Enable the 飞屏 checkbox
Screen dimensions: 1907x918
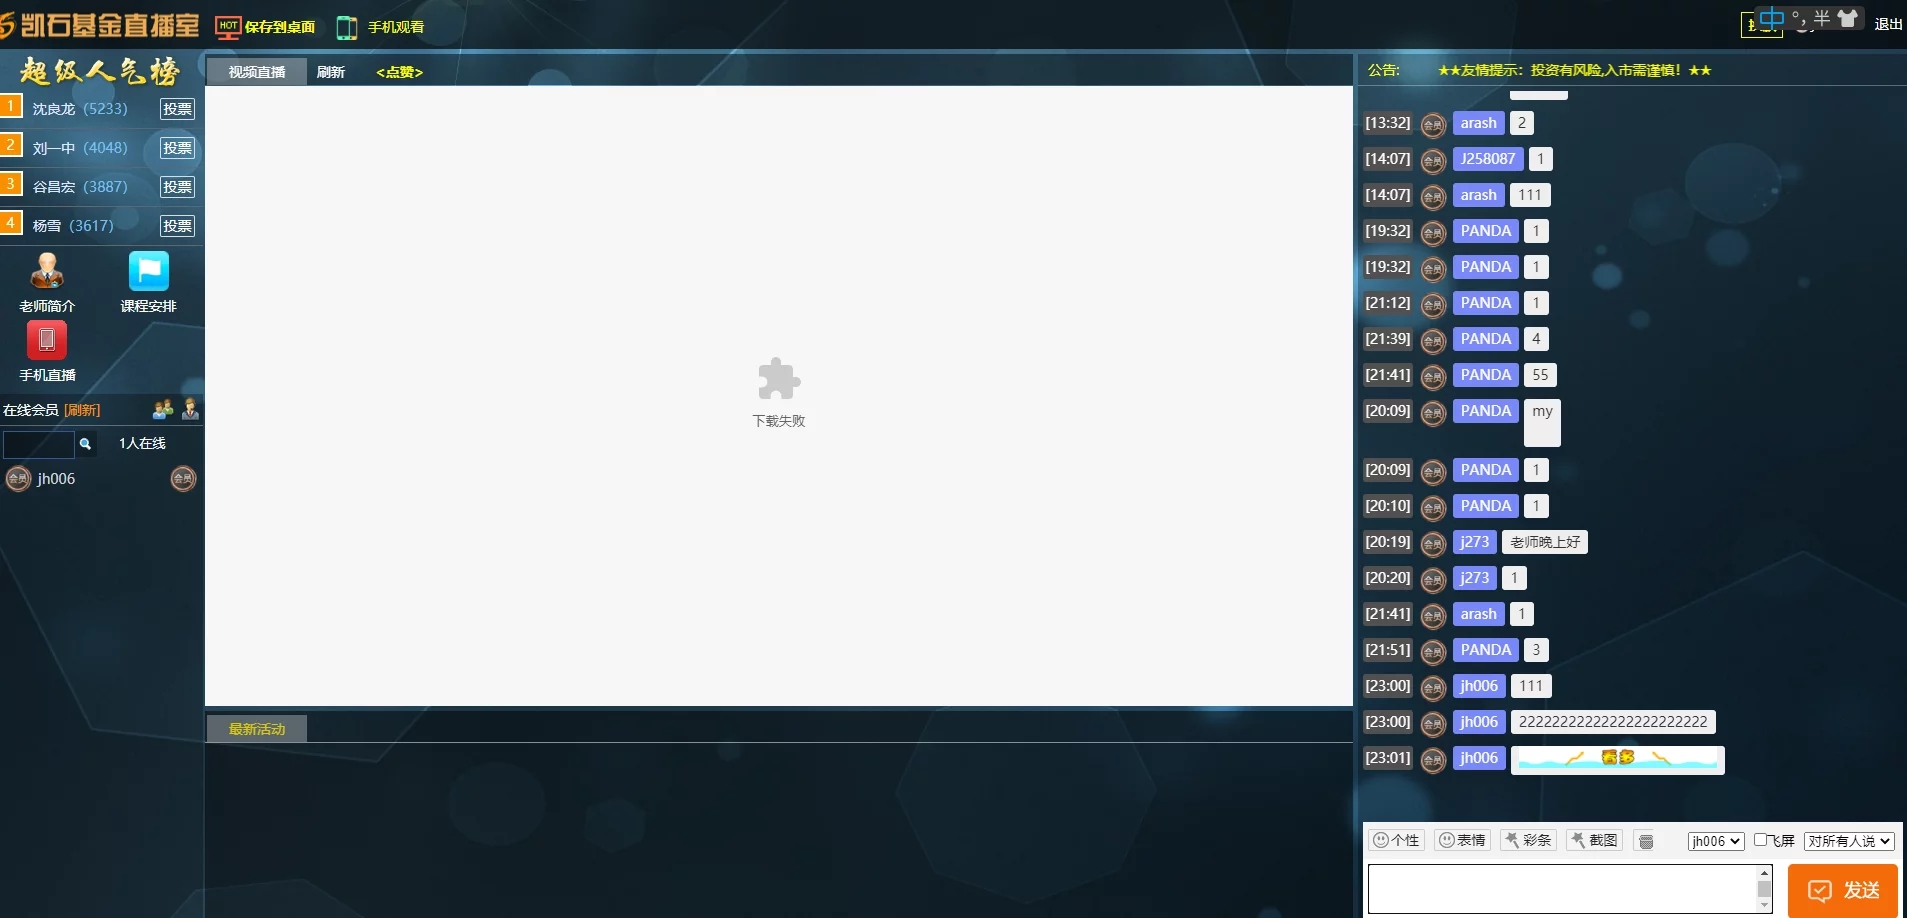pyautogui.click(x=1761, y=840)
